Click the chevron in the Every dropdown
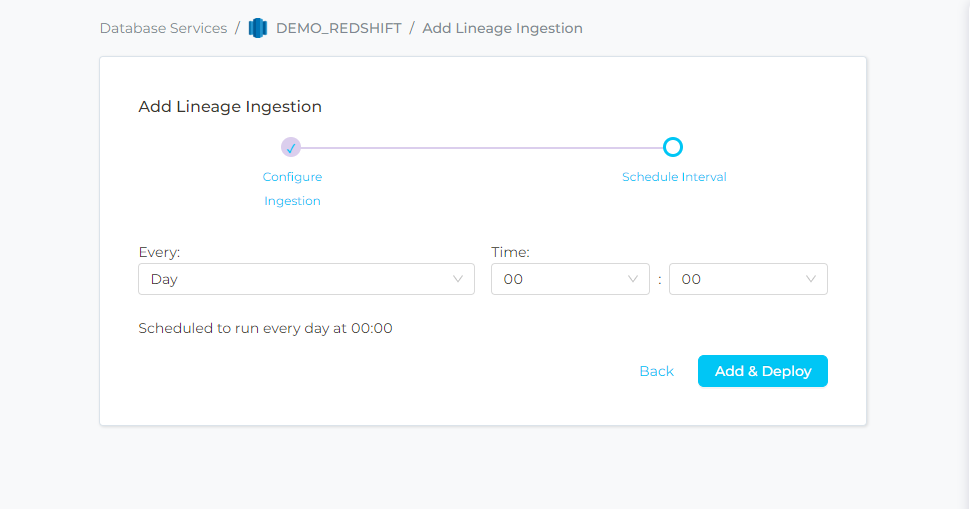Viewport: 970px width, 509px height. [x=458, y=279]
